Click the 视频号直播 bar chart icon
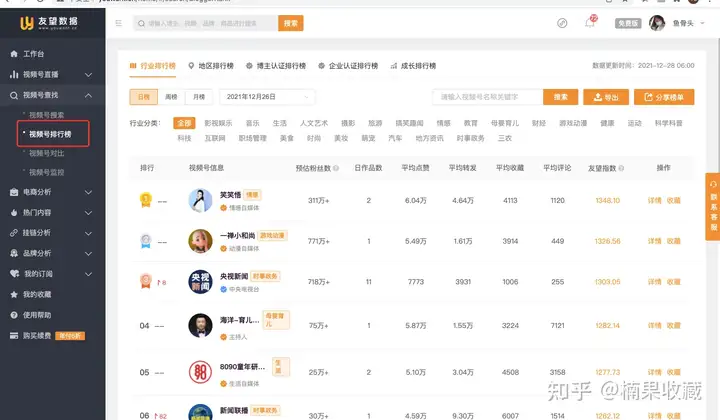Viewport: 720px width, 420px height. pyautogui.click(x=14, y=74)
